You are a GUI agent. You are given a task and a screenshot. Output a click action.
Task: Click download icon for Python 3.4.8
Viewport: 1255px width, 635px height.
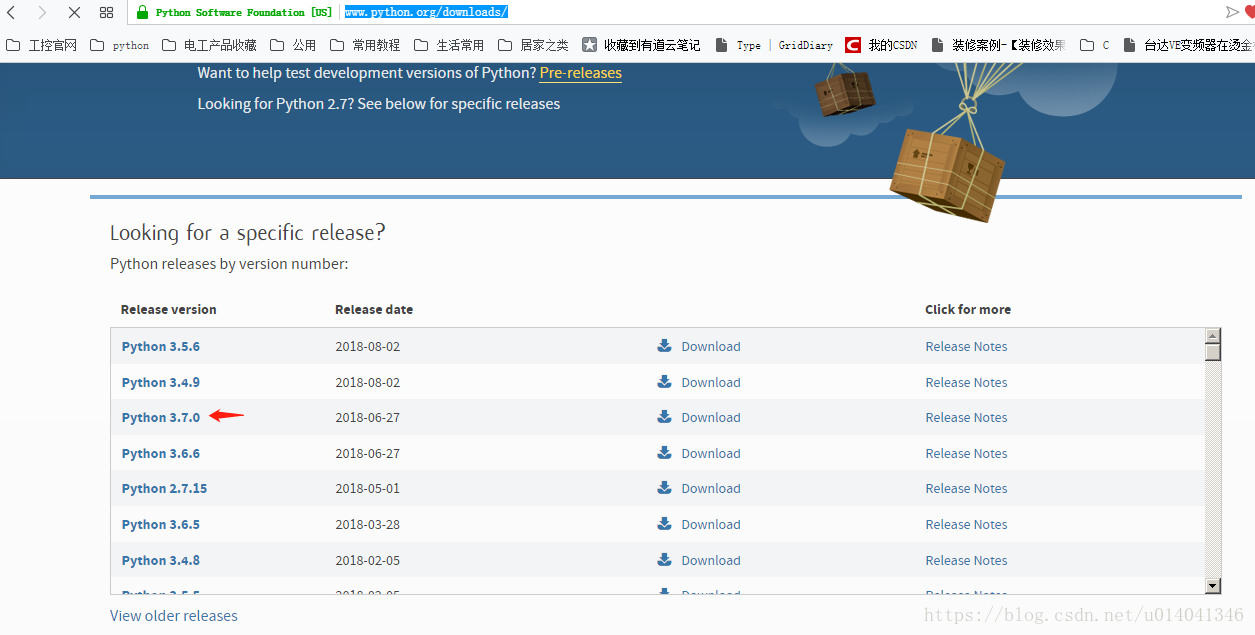click(664, 560)
